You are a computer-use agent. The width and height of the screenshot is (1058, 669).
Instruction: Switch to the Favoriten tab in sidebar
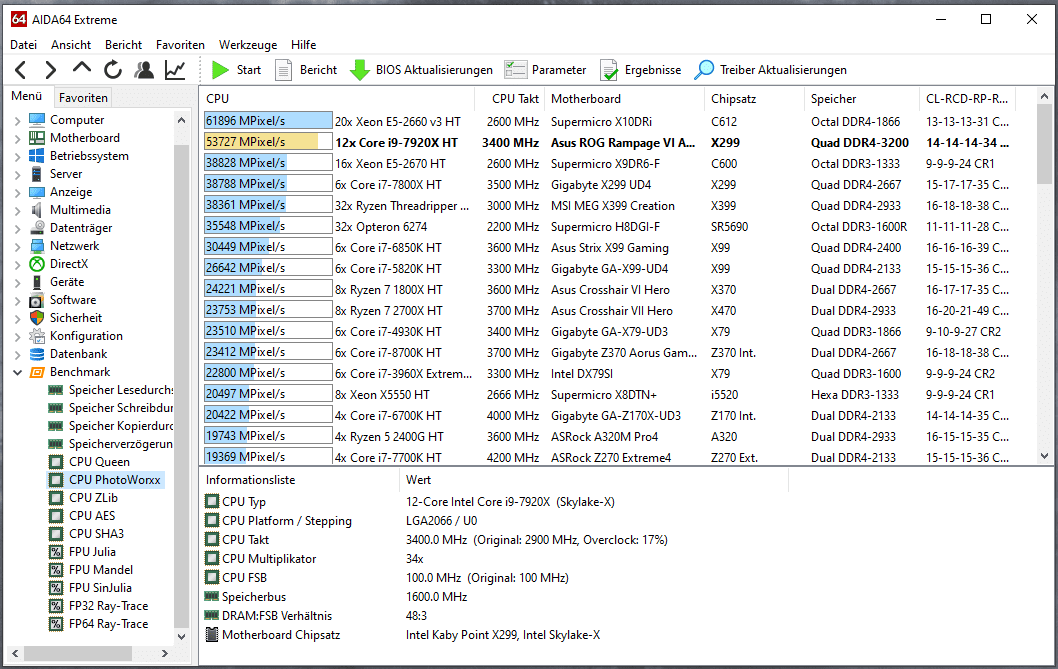[83, 97]
